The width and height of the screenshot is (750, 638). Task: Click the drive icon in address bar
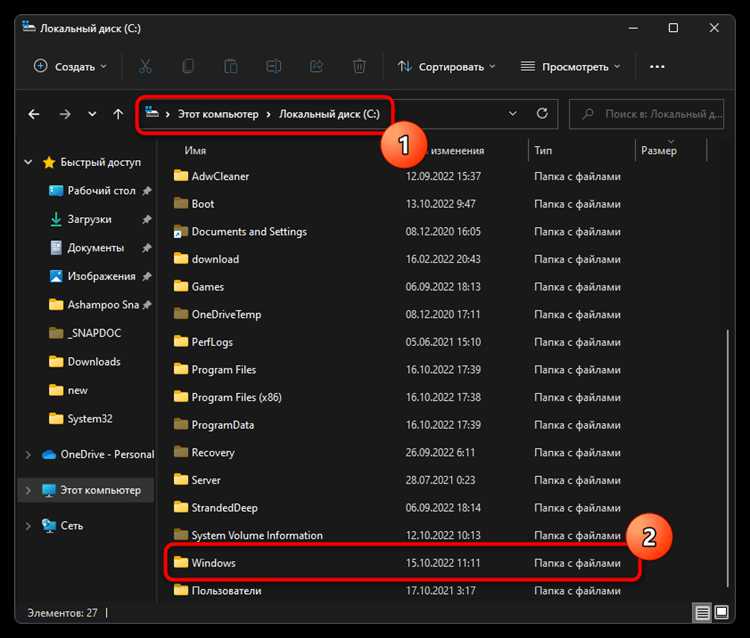(152, 112)
